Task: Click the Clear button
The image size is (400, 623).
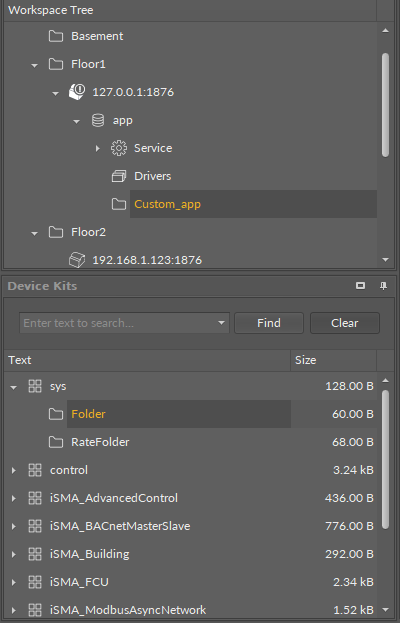Action: [x=345, y=323]
